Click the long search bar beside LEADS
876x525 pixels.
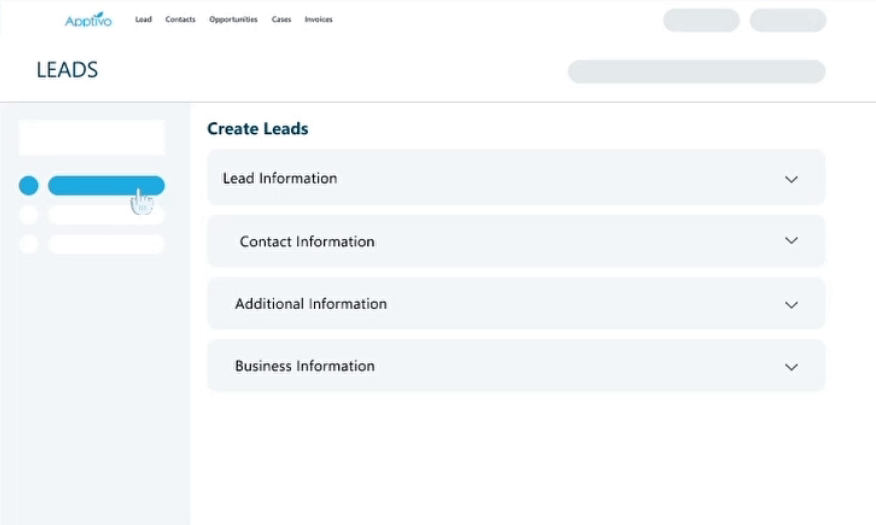click(x=696, y=72)
